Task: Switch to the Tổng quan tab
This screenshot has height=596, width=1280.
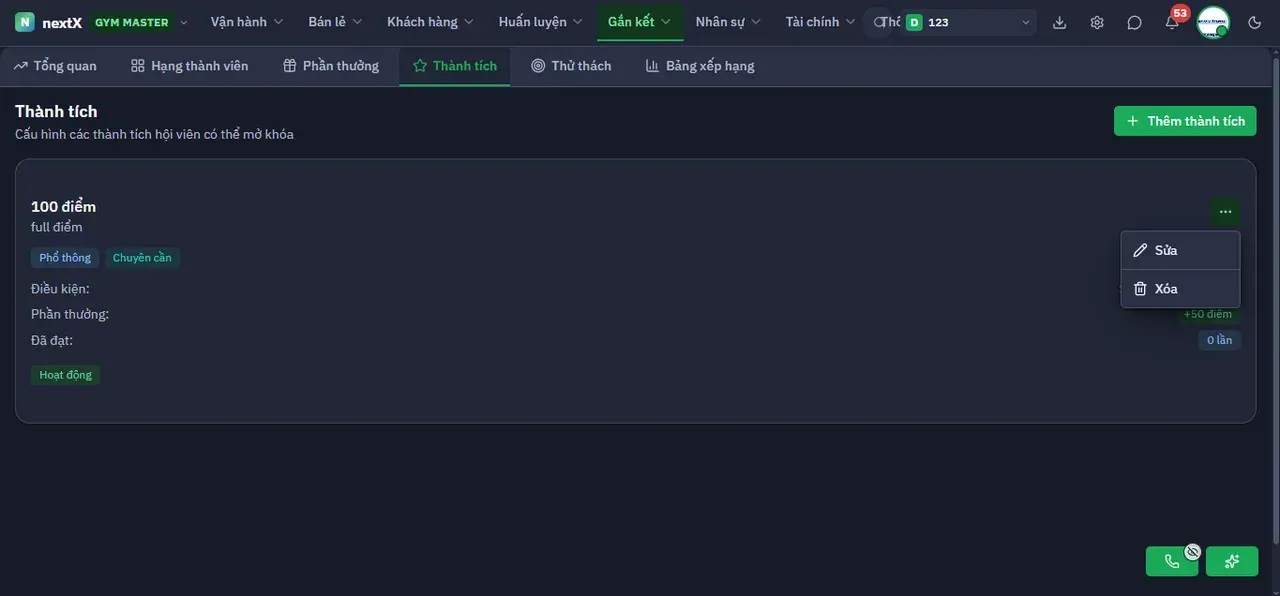Action: 56,66
